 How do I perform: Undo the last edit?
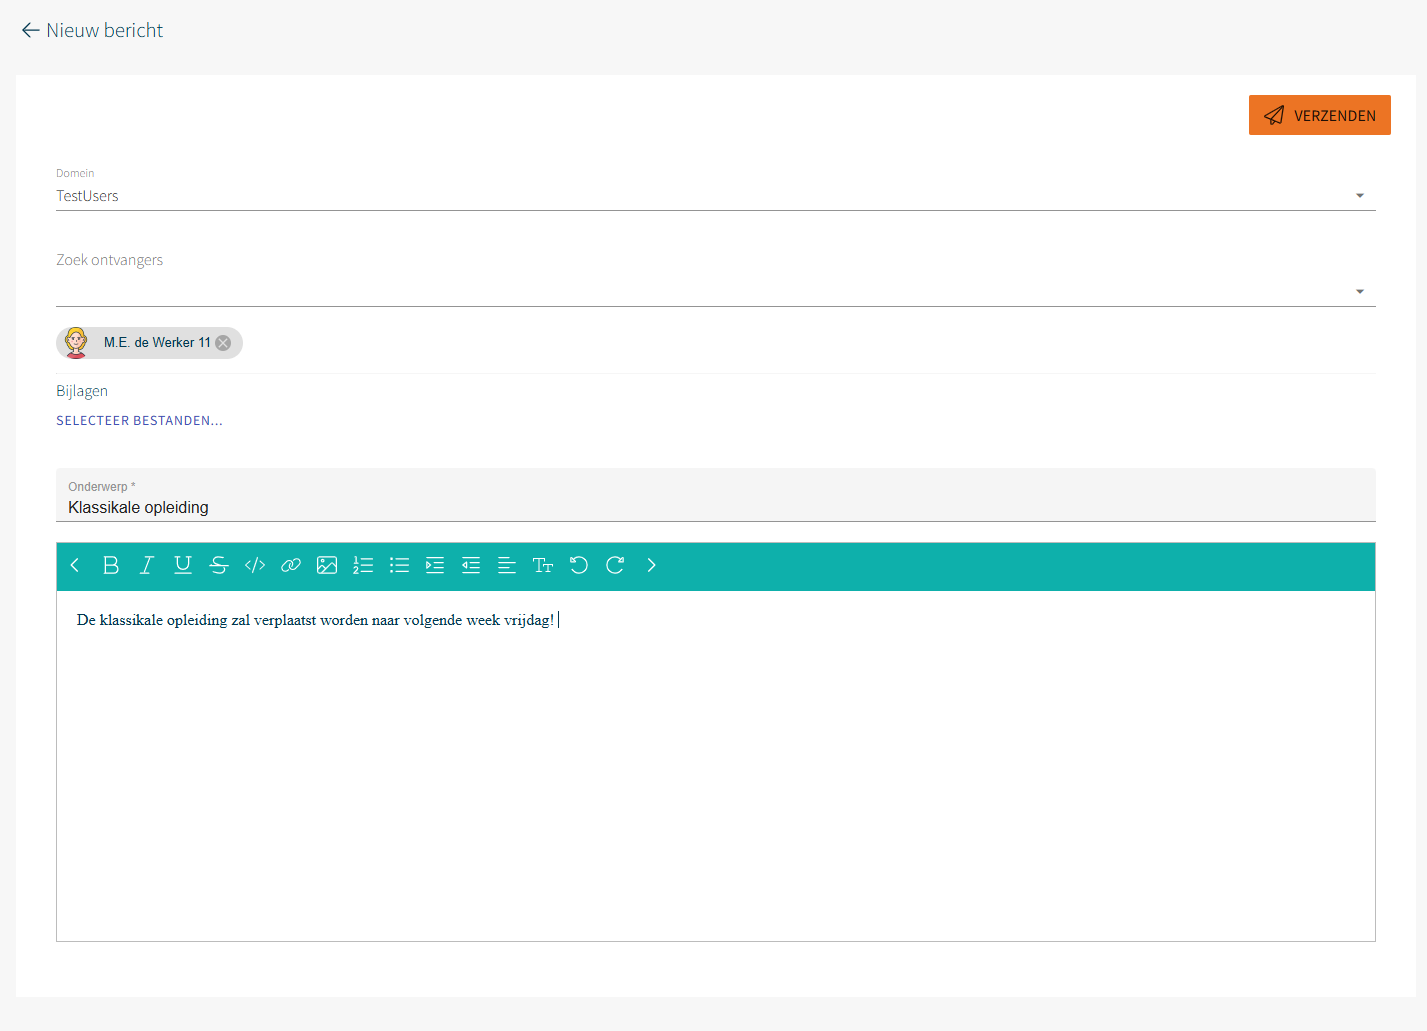[579, 565]
